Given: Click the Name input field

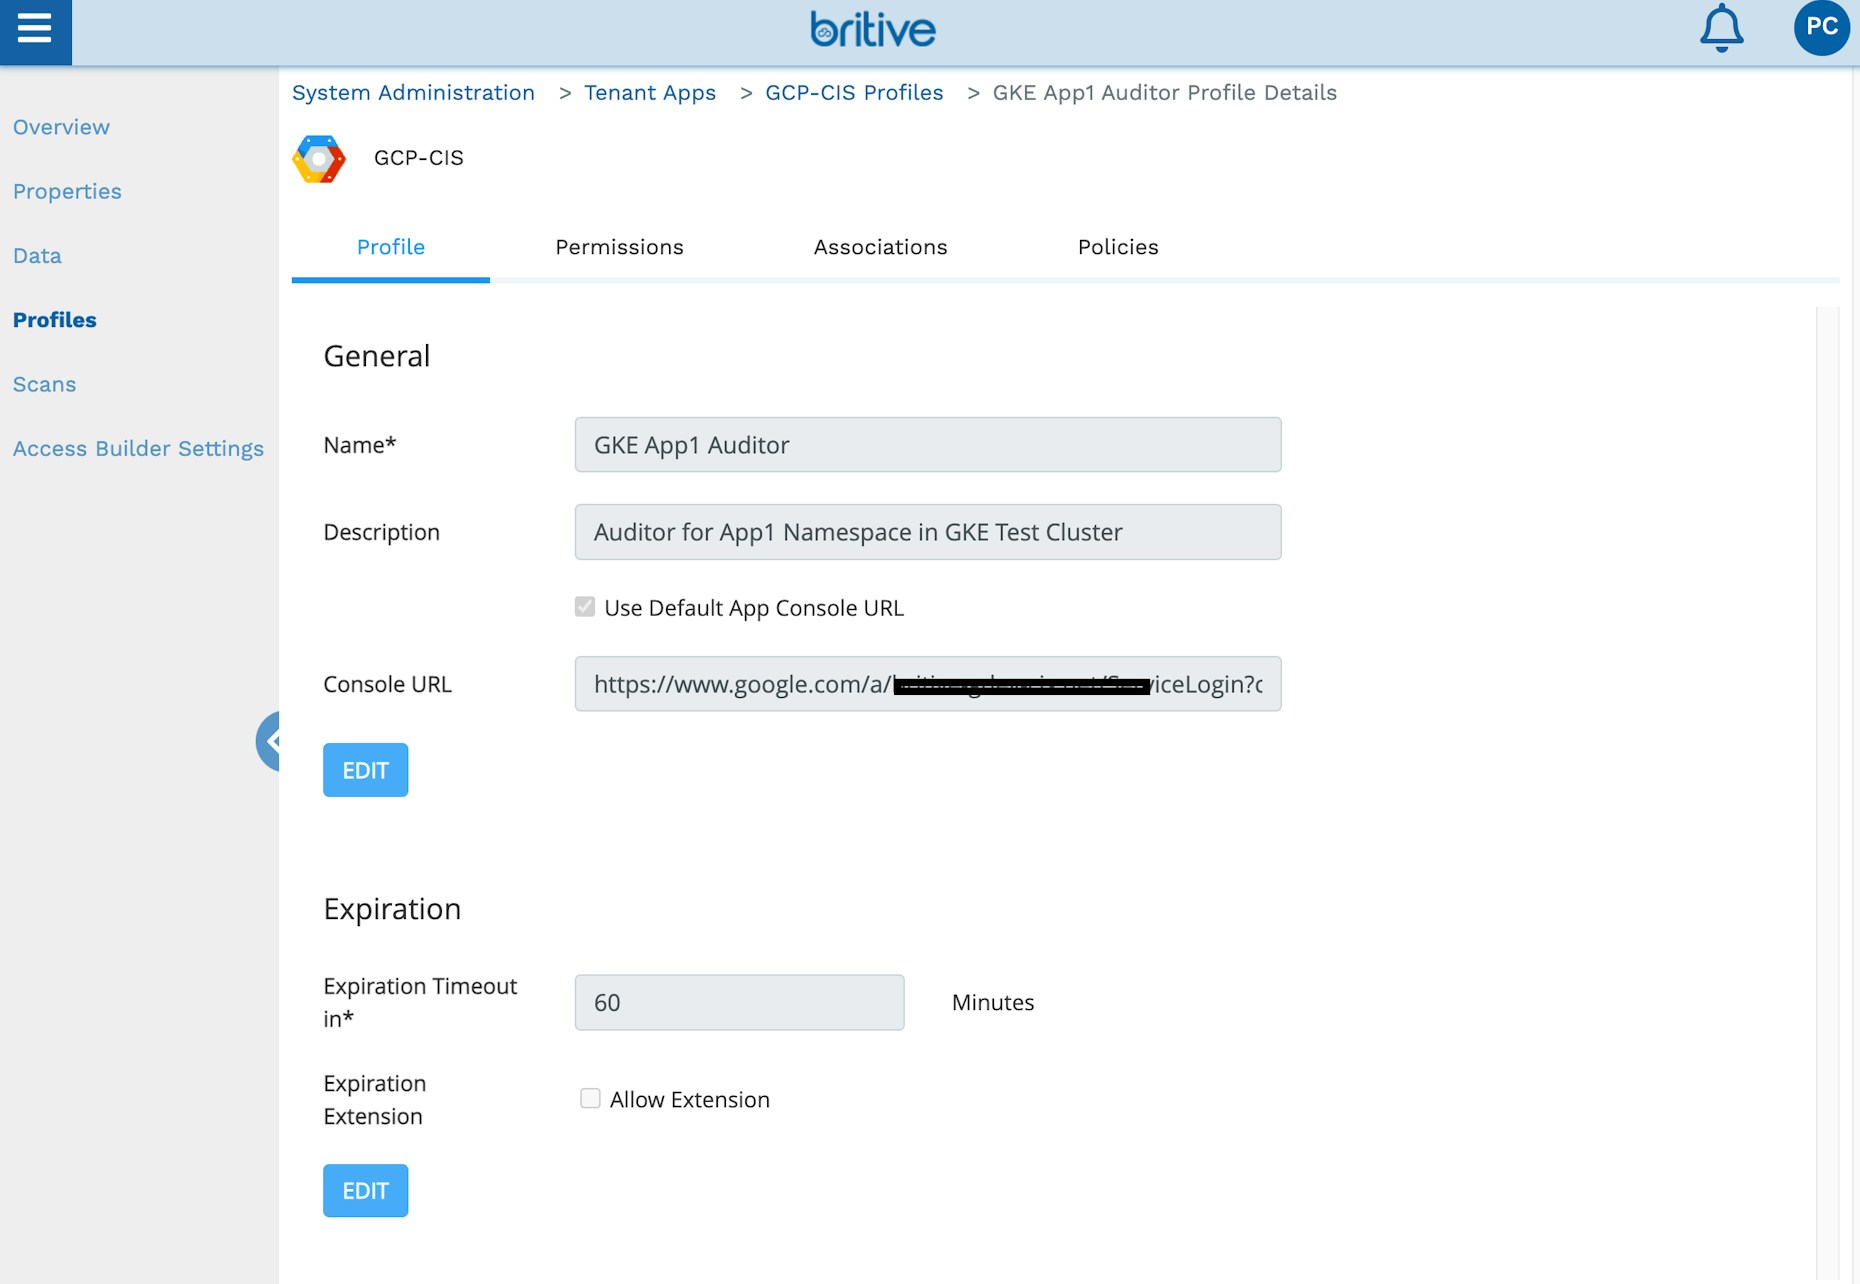Looking at the screenshot, I should tap(928, 445).
